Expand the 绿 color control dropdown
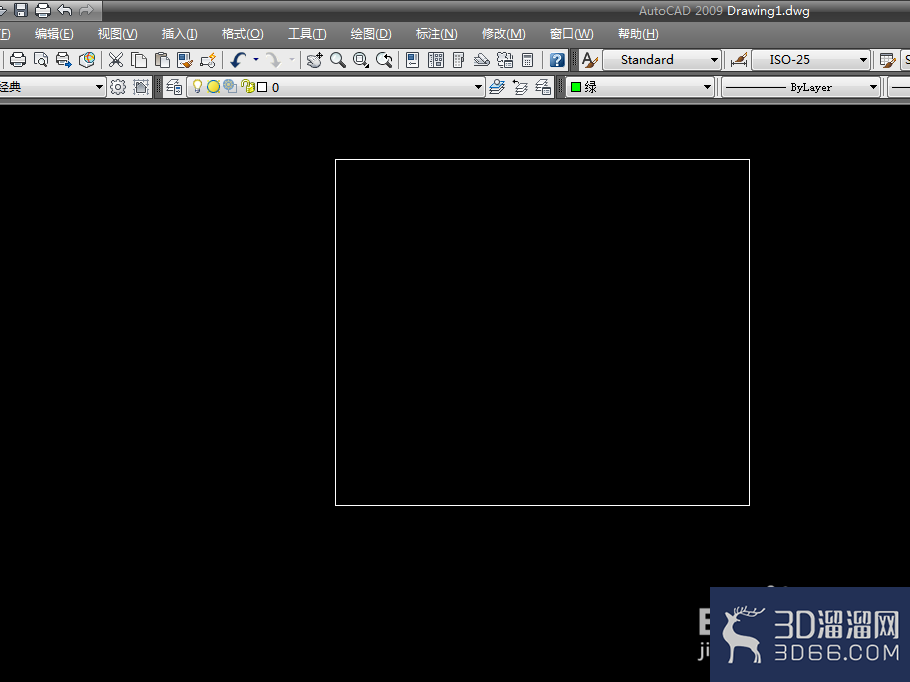This screenshot has height=682, width=910. click(x=707, y=87)
